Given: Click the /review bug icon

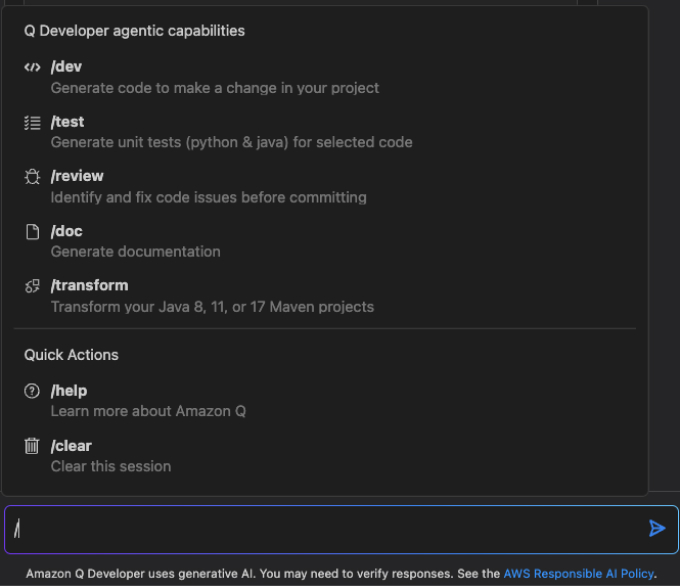Looking at the screenshot, I should click(32, 177).
